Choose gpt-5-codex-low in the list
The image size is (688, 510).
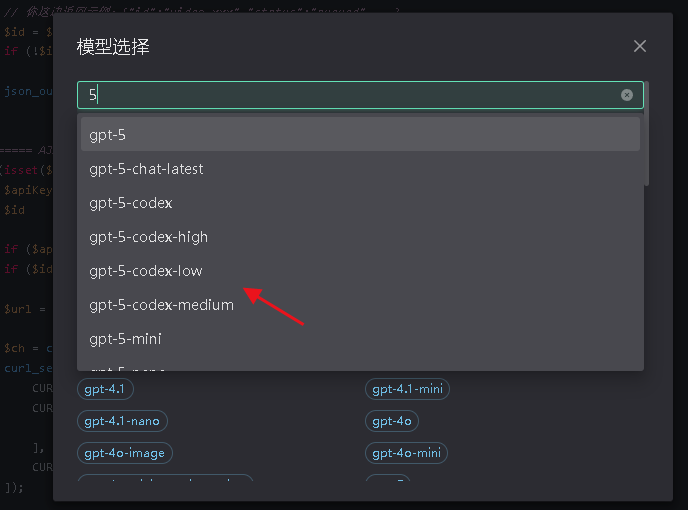[360, 271]
